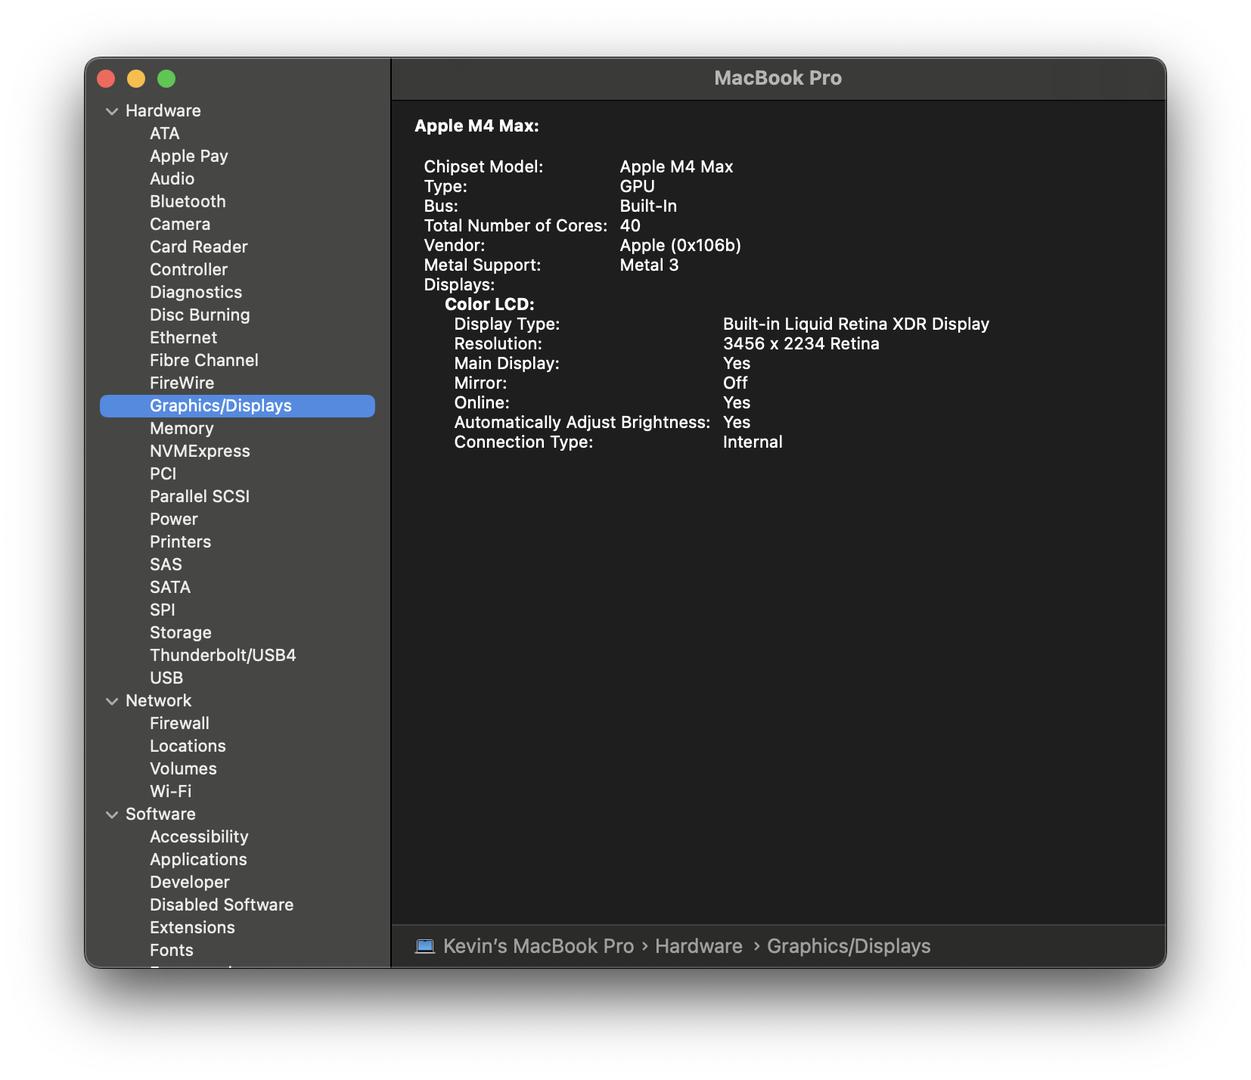Collapse the Network section chevron
Screen dimensions: 1251x1080
(112, 701)
